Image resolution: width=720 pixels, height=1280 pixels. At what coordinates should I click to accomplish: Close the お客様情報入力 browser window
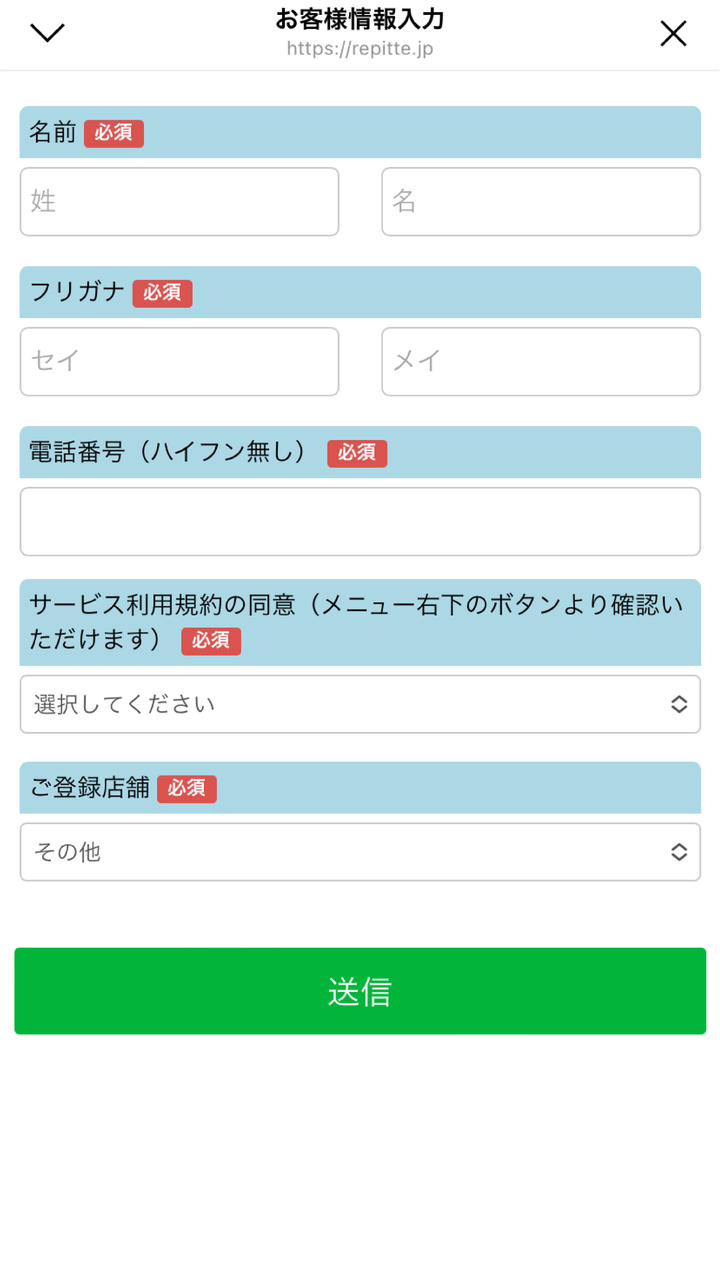(673, 33)
